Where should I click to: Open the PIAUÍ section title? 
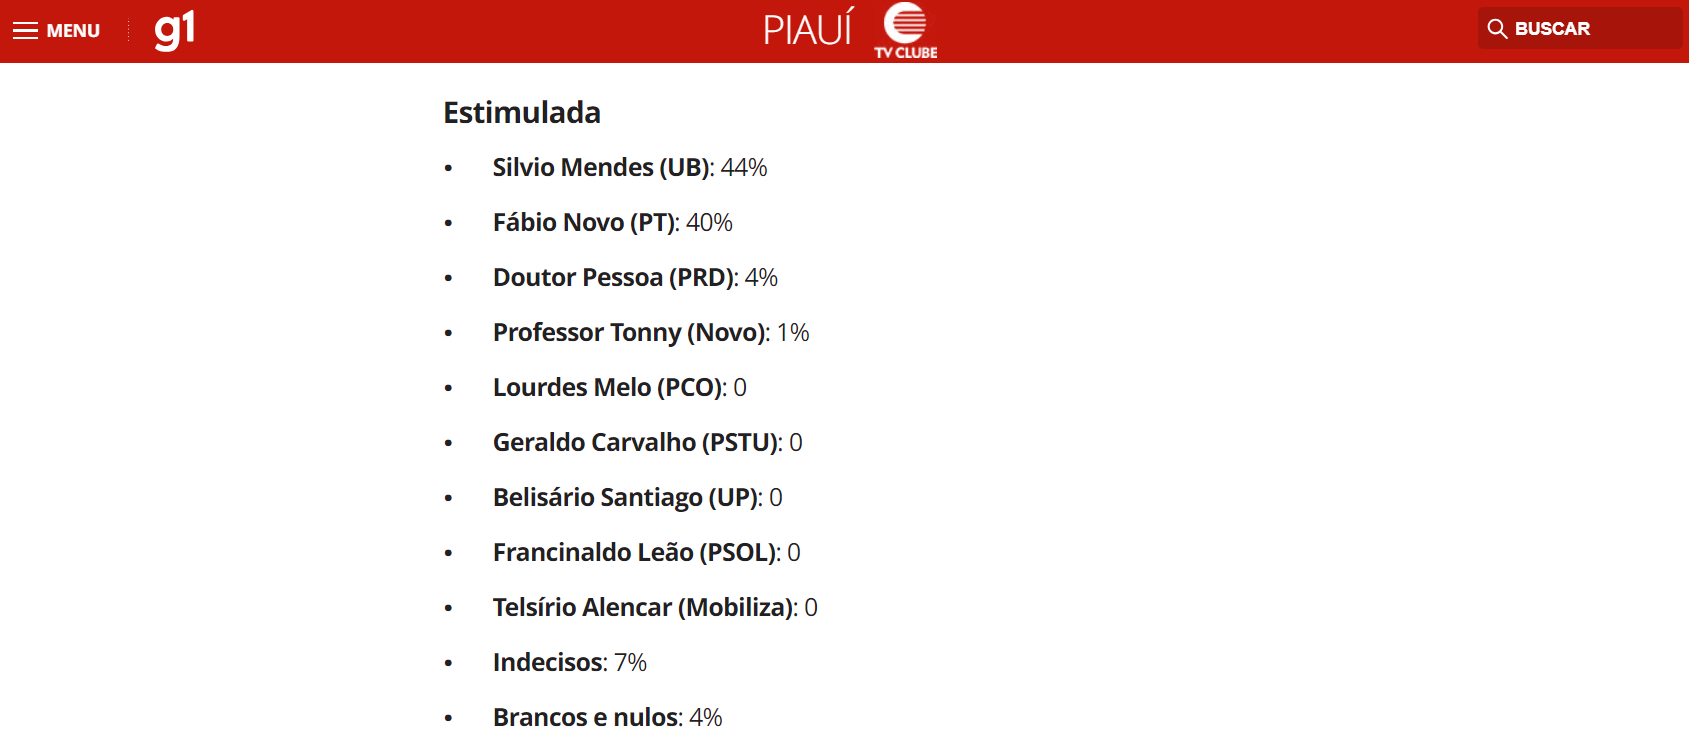(809, 29)
